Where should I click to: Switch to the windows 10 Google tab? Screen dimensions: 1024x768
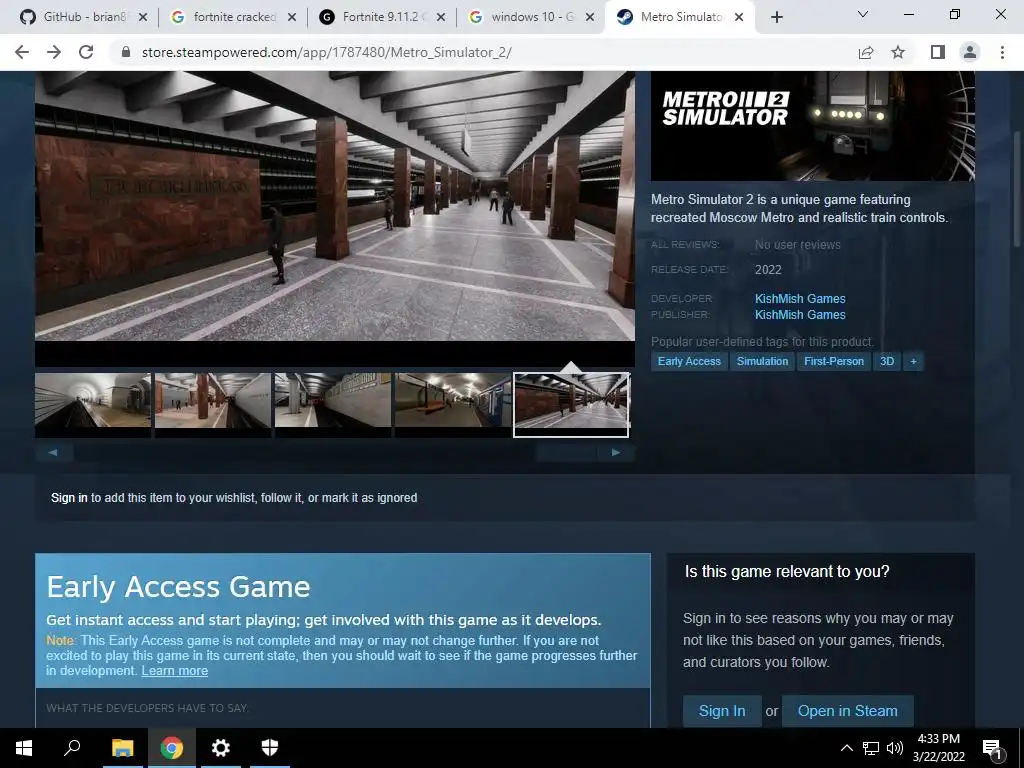[x=530, y=17]
